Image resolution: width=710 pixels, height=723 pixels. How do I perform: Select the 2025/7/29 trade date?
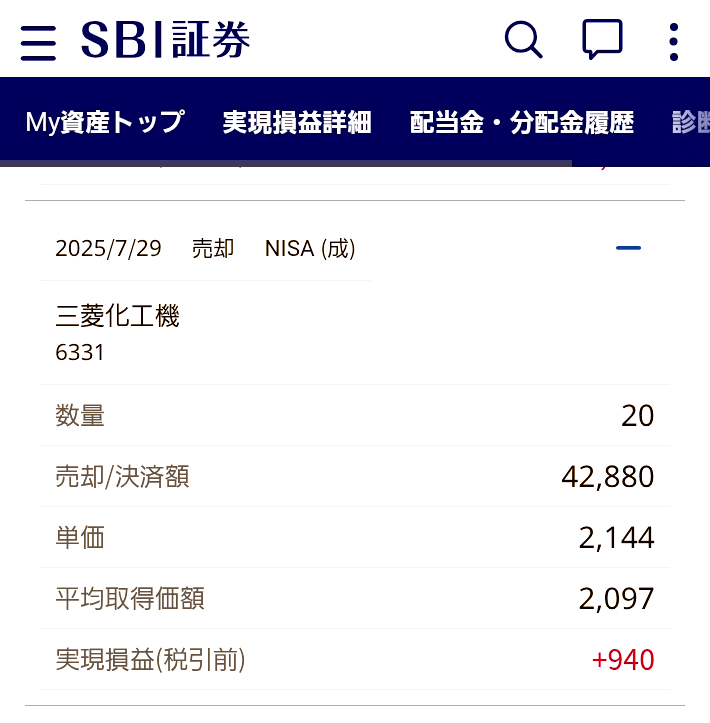(x=108, y=248)
